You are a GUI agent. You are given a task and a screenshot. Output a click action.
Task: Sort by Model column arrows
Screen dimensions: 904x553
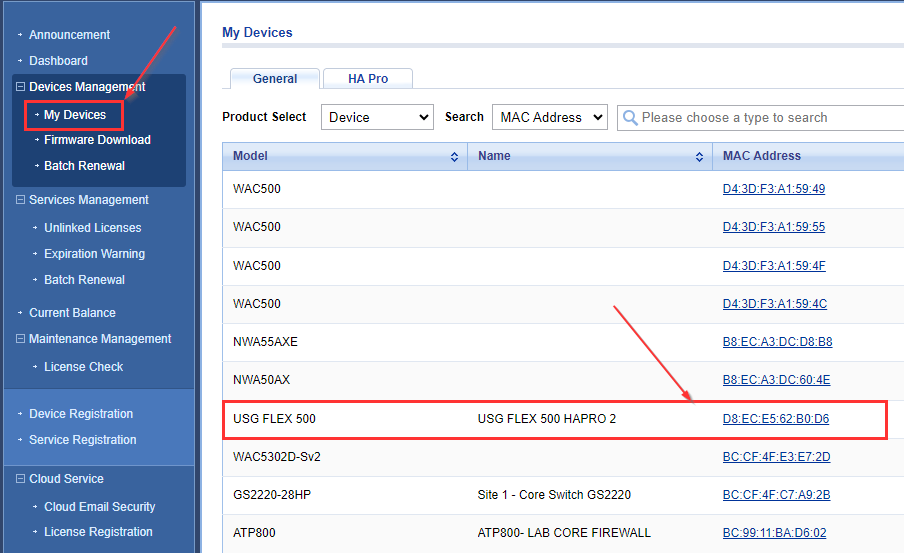pyautogui.click(x=454, y=157)
